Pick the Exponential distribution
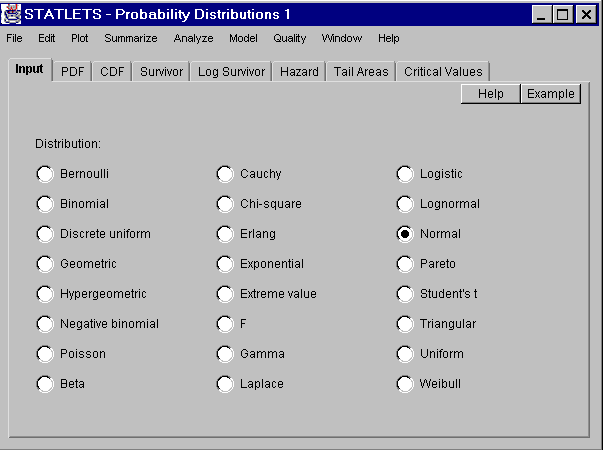 click(x=225, y=264)
